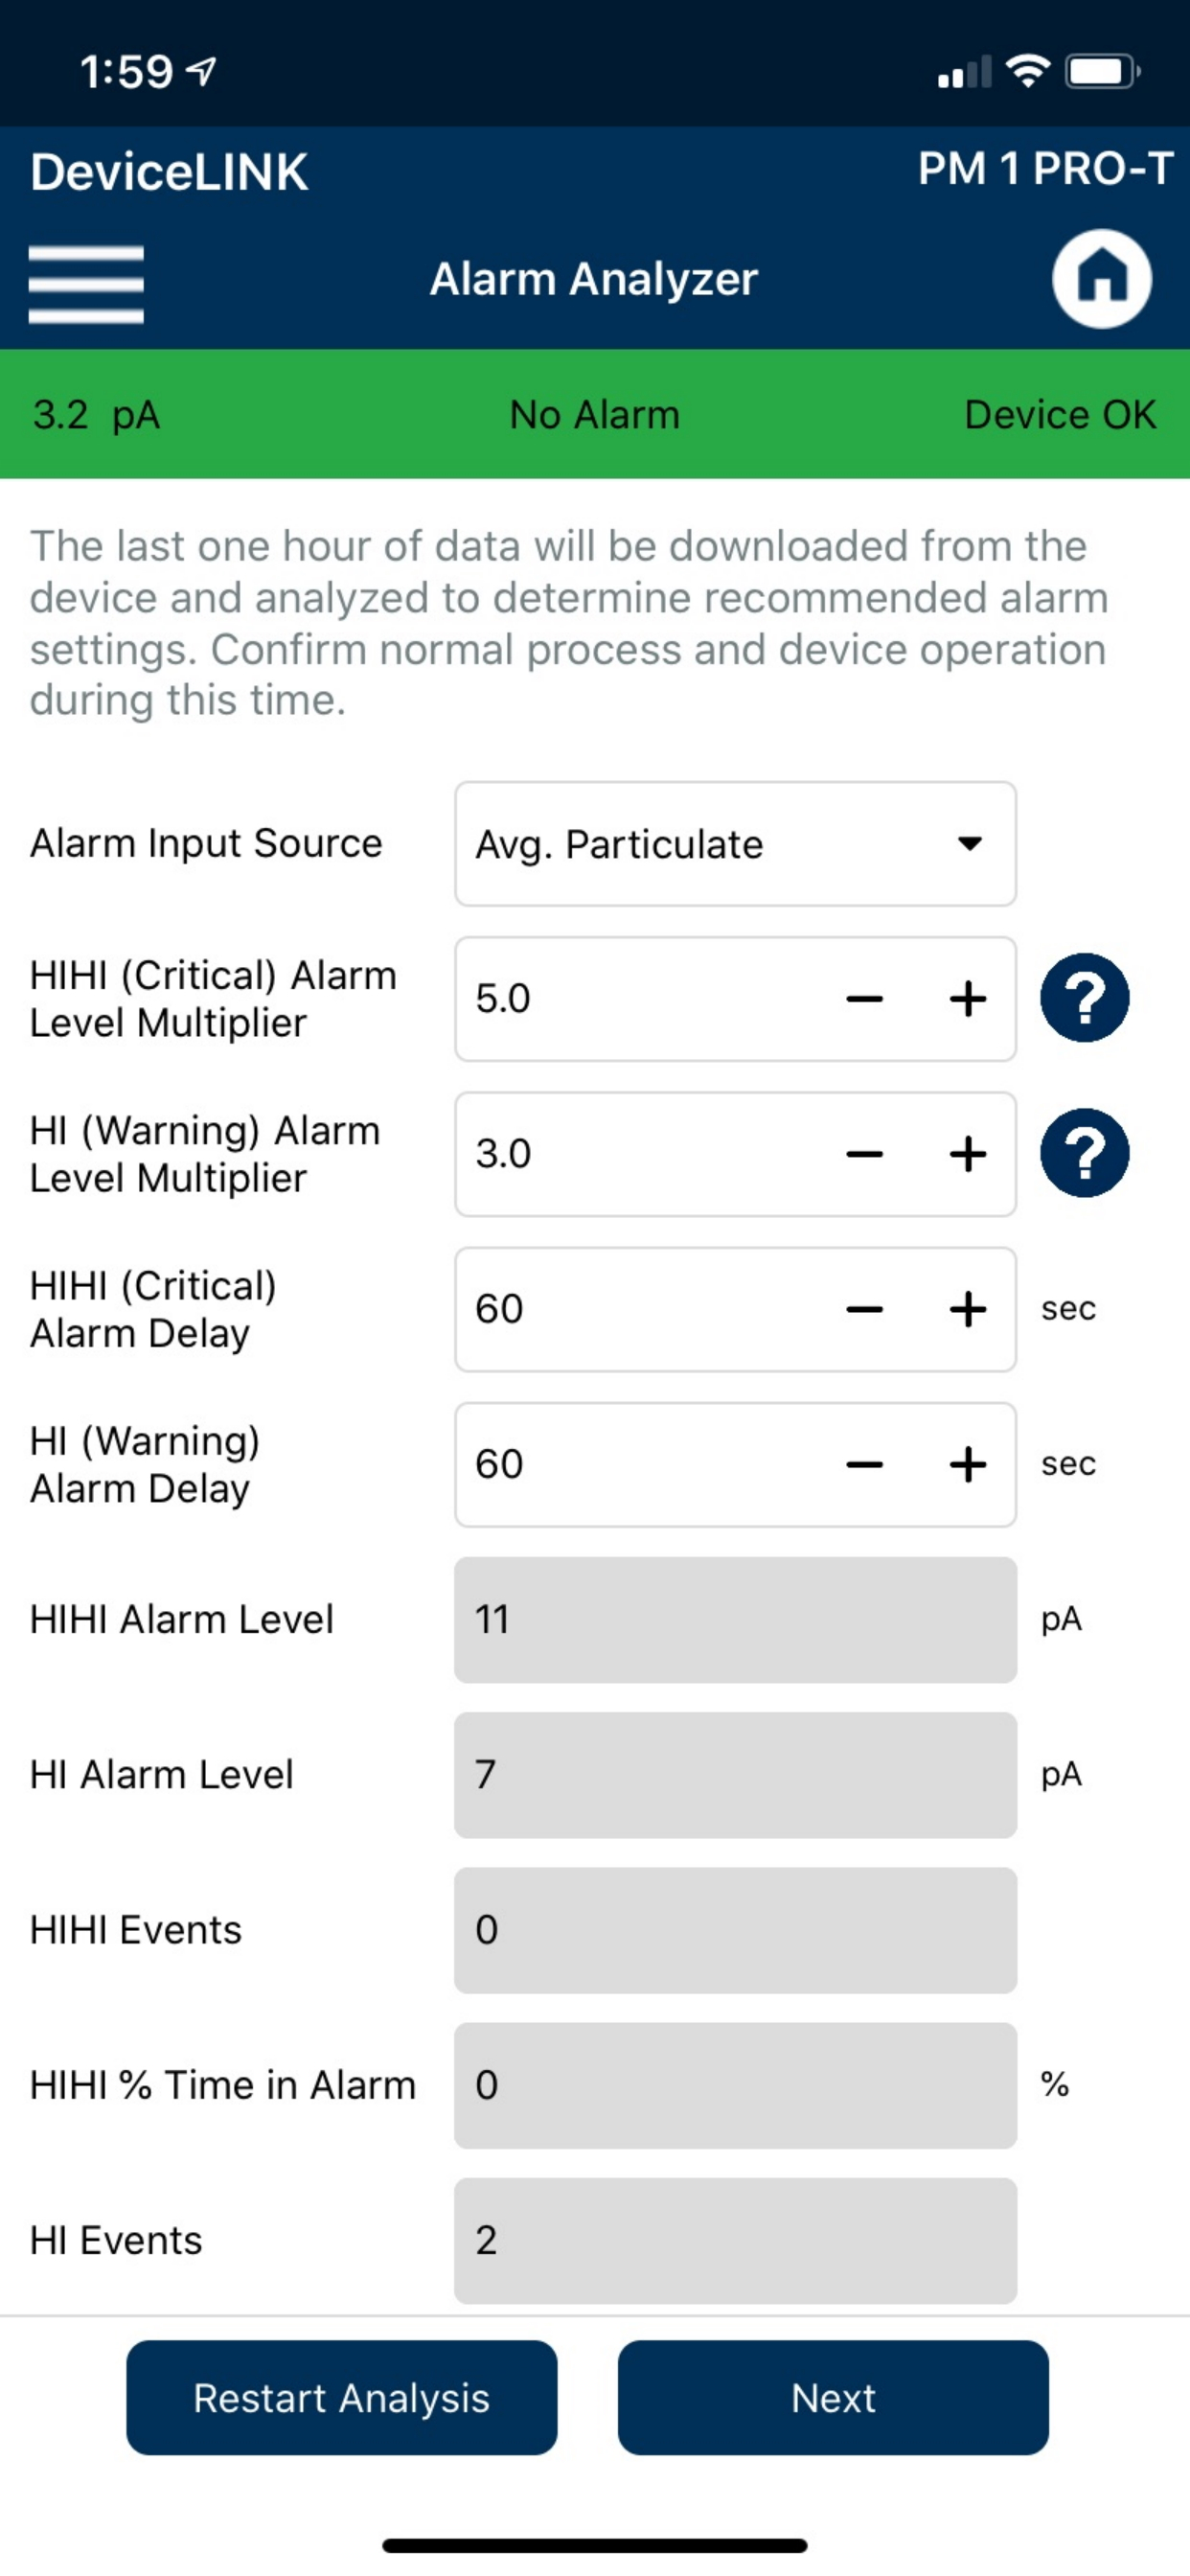The image size is (1190, 2576).
Task: Decrease HI Warning Alarm Delay seconds
Action: coord(864,1464)
